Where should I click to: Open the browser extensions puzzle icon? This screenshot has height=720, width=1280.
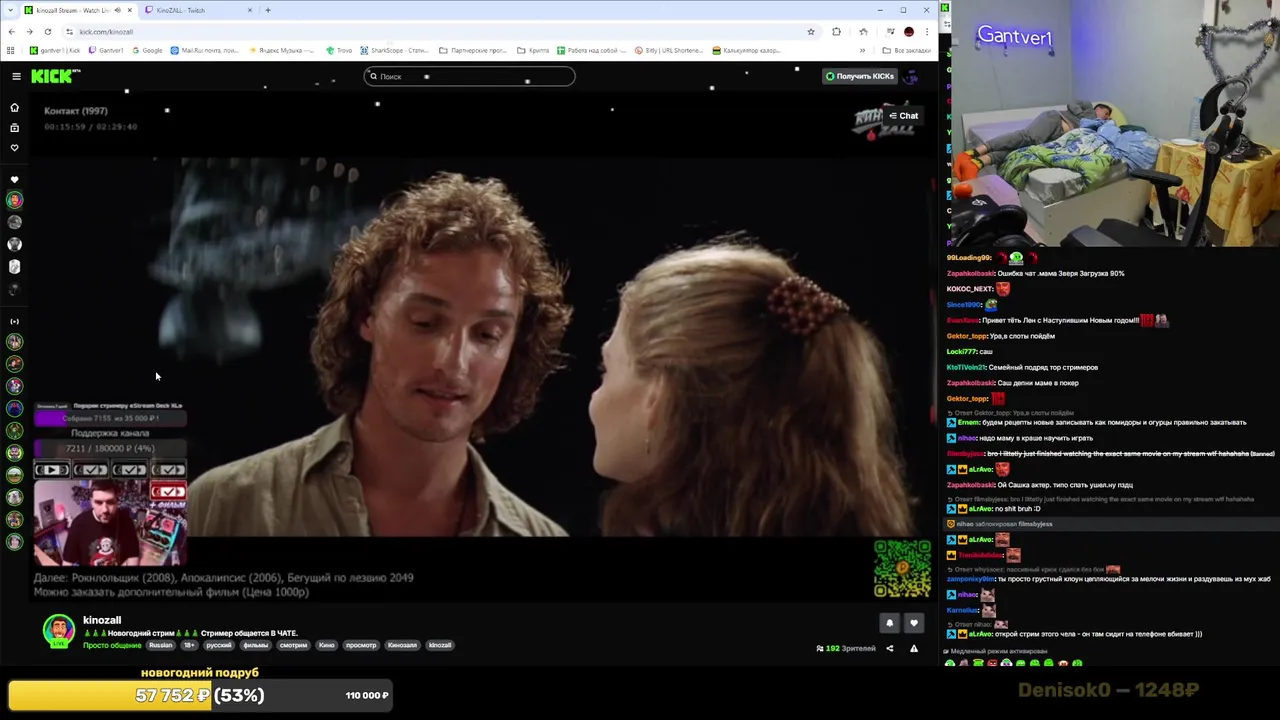836,31
